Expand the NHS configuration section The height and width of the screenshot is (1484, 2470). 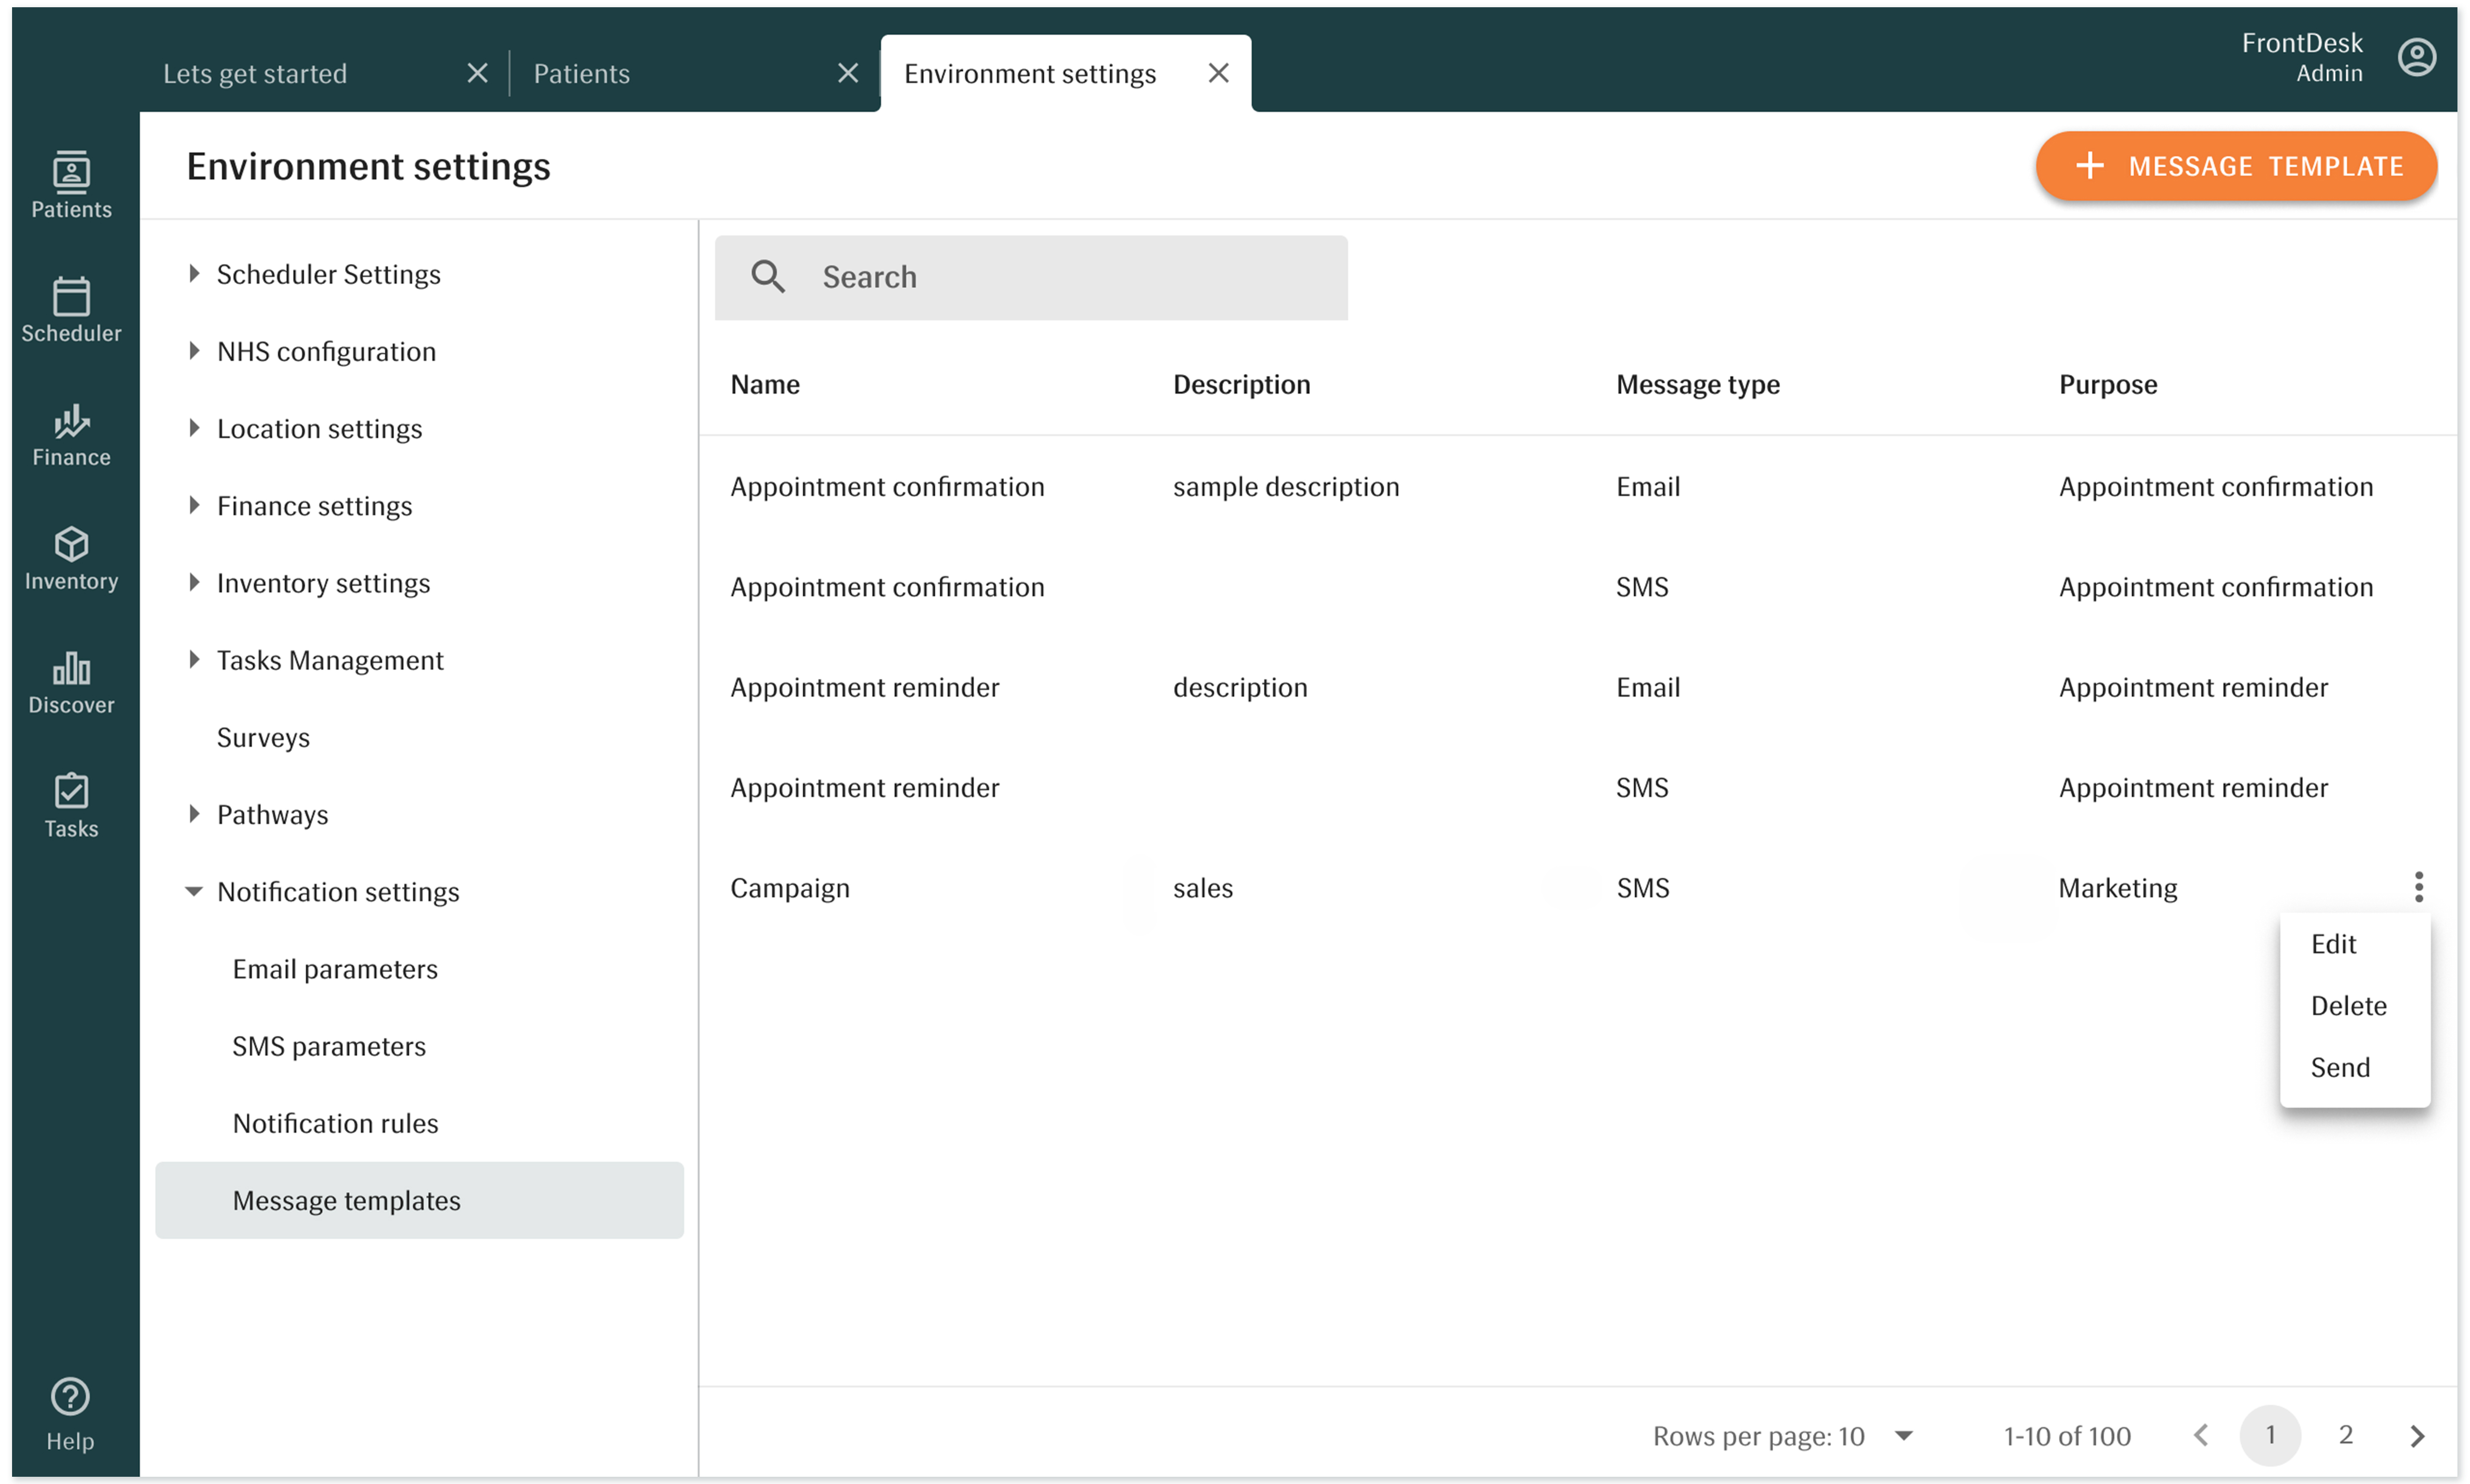(x=194, y=351)
